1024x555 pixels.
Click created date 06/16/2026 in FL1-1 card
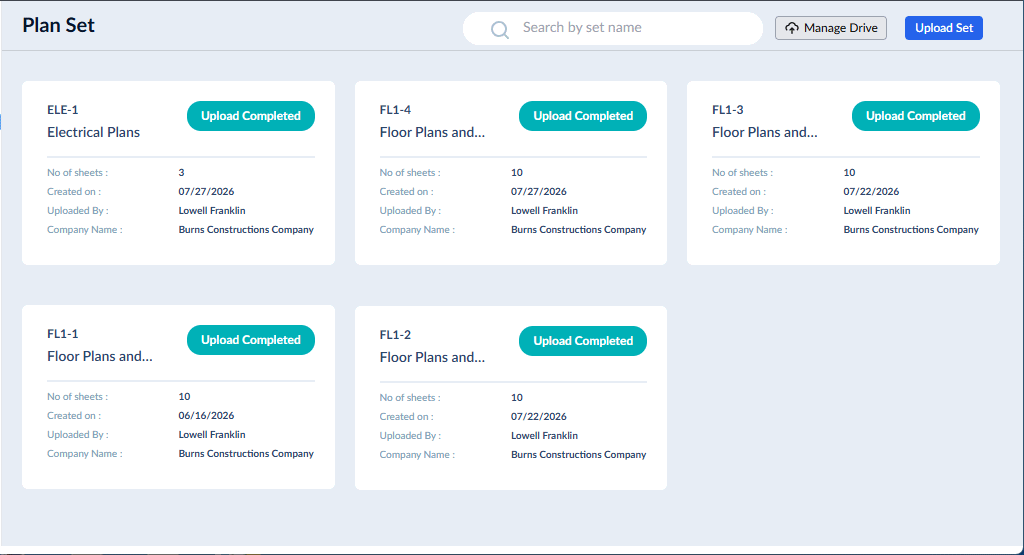point(206,415)
